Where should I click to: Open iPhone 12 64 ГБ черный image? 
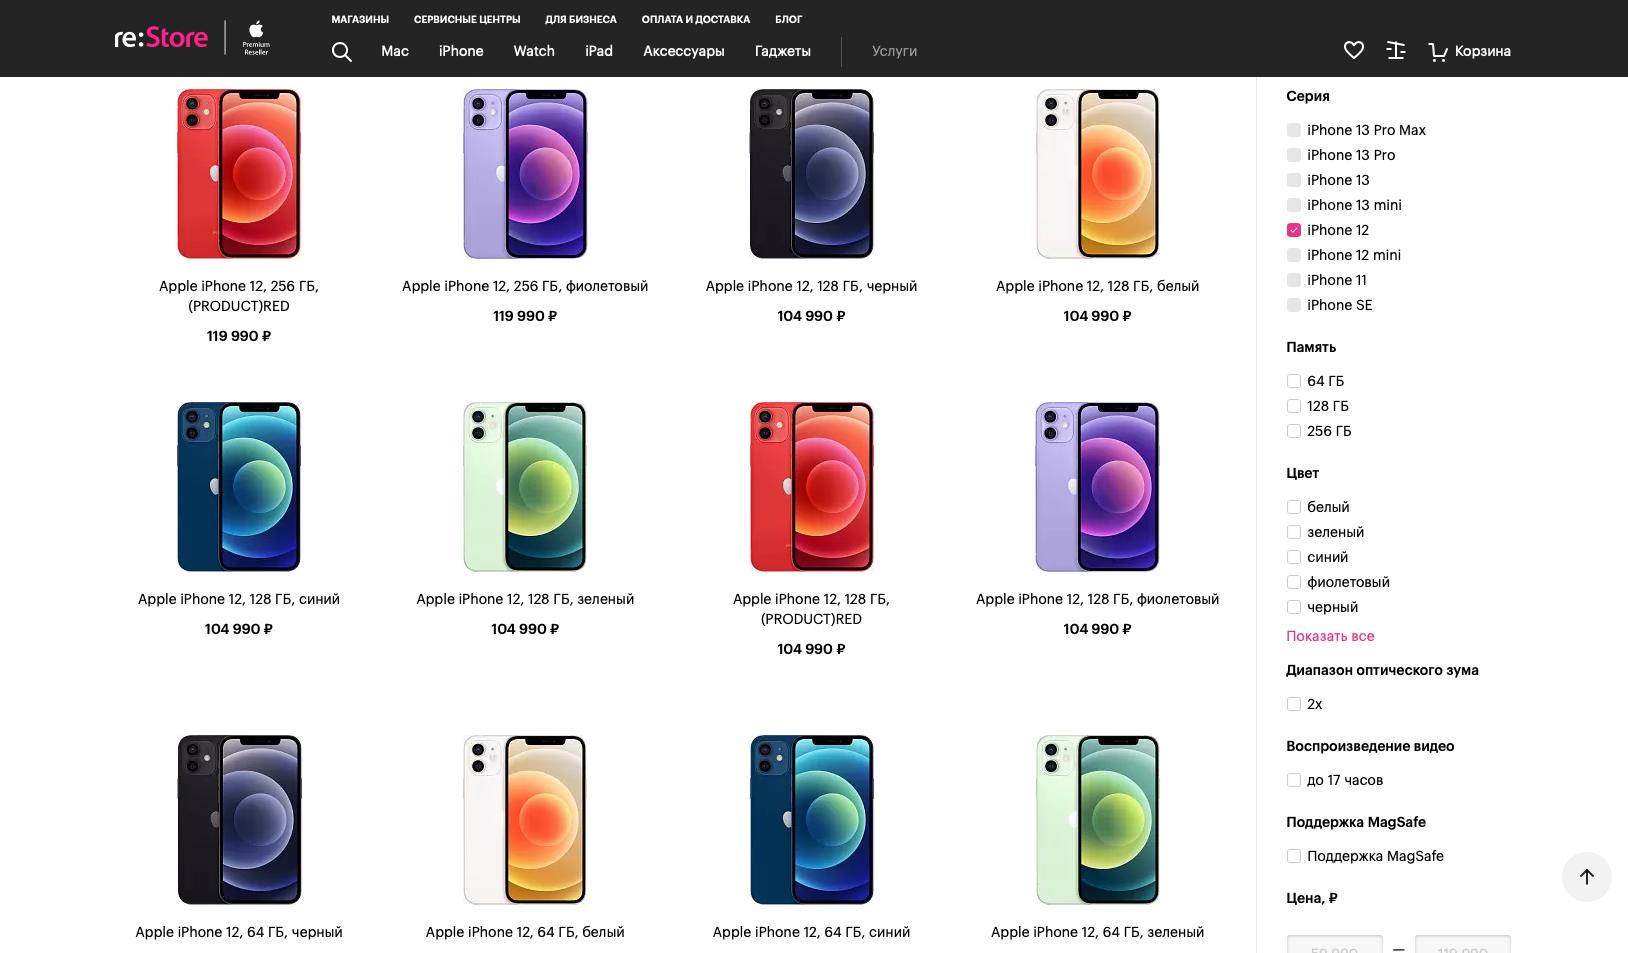tap(239, 820)
